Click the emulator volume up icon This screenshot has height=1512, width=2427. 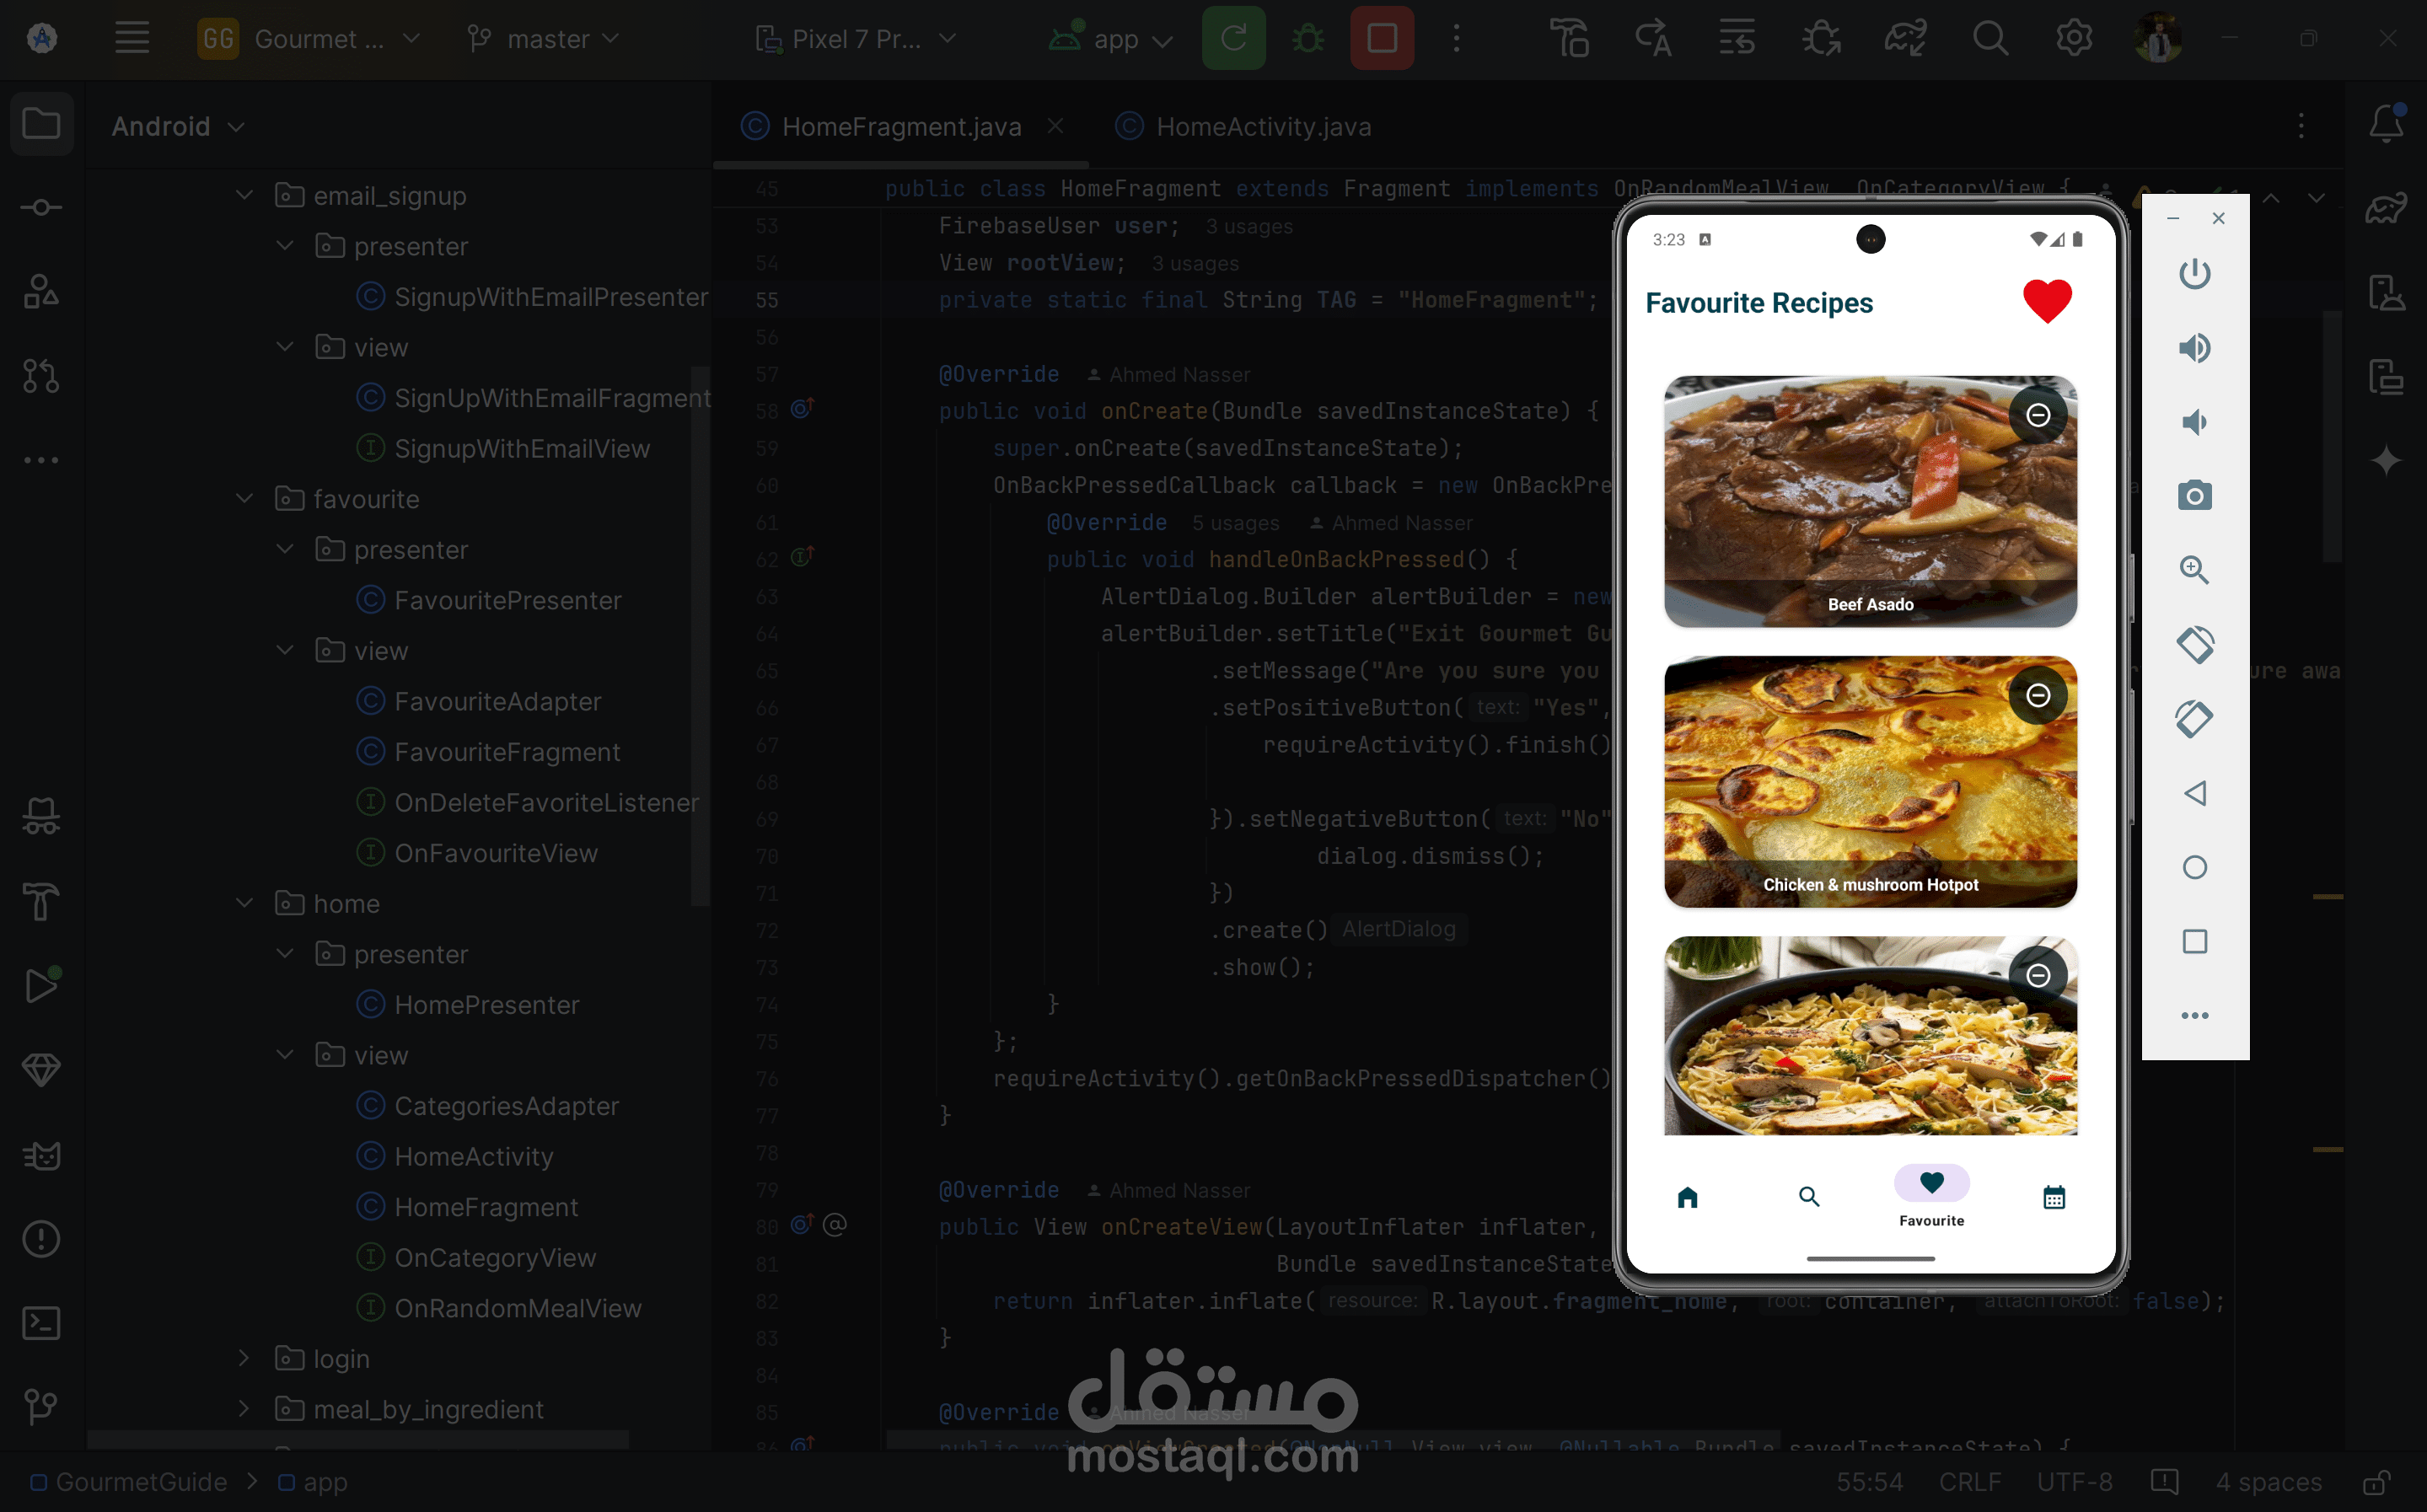click(2194, 348)
